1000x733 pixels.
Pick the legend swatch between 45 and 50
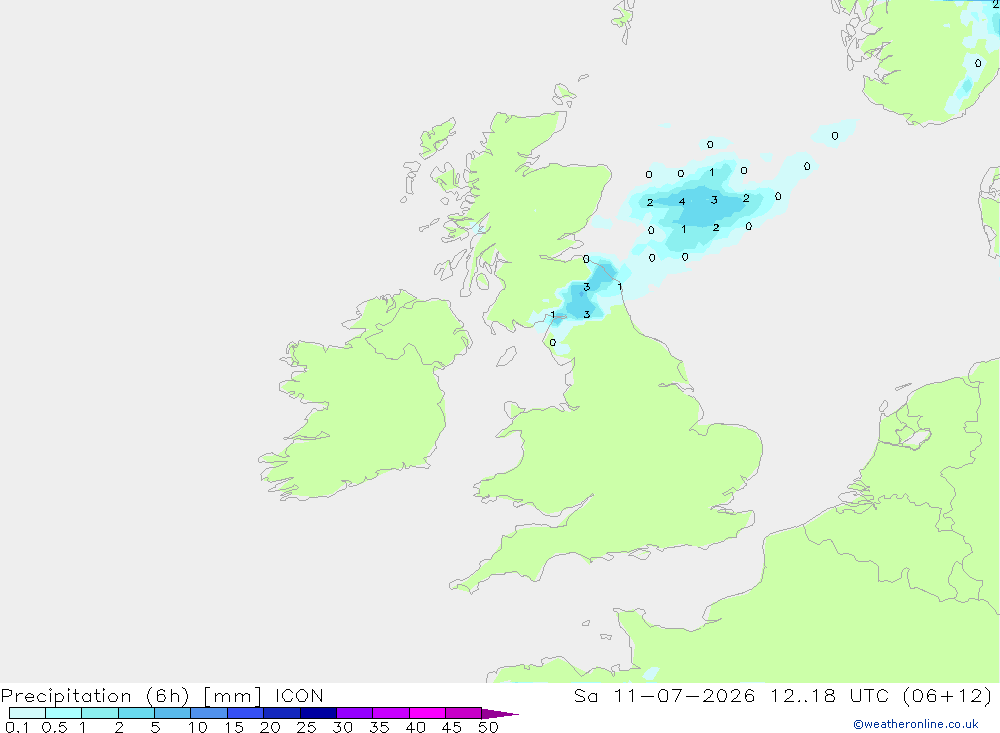pyautogui.click(x=464, y=713)
